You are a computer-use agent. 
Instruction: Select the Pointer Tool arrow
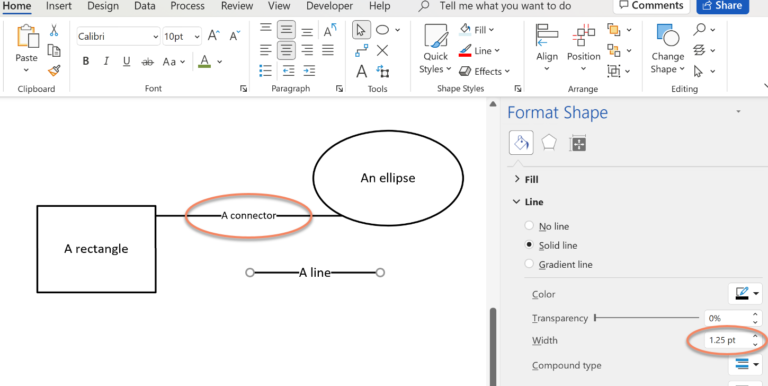click(361, 30)
